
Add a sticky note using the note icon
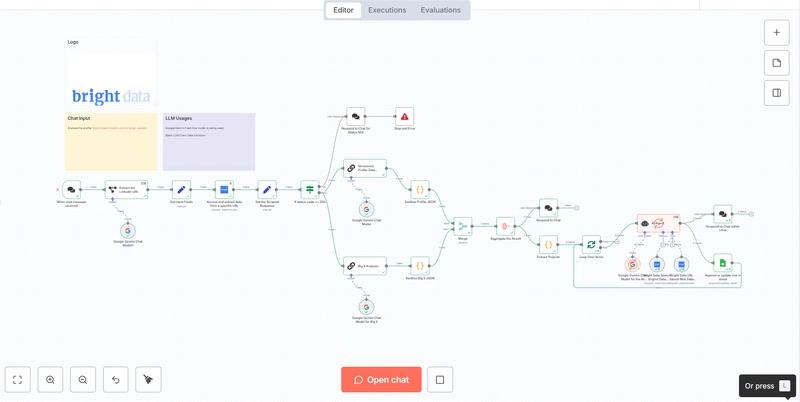pos(777,63)
